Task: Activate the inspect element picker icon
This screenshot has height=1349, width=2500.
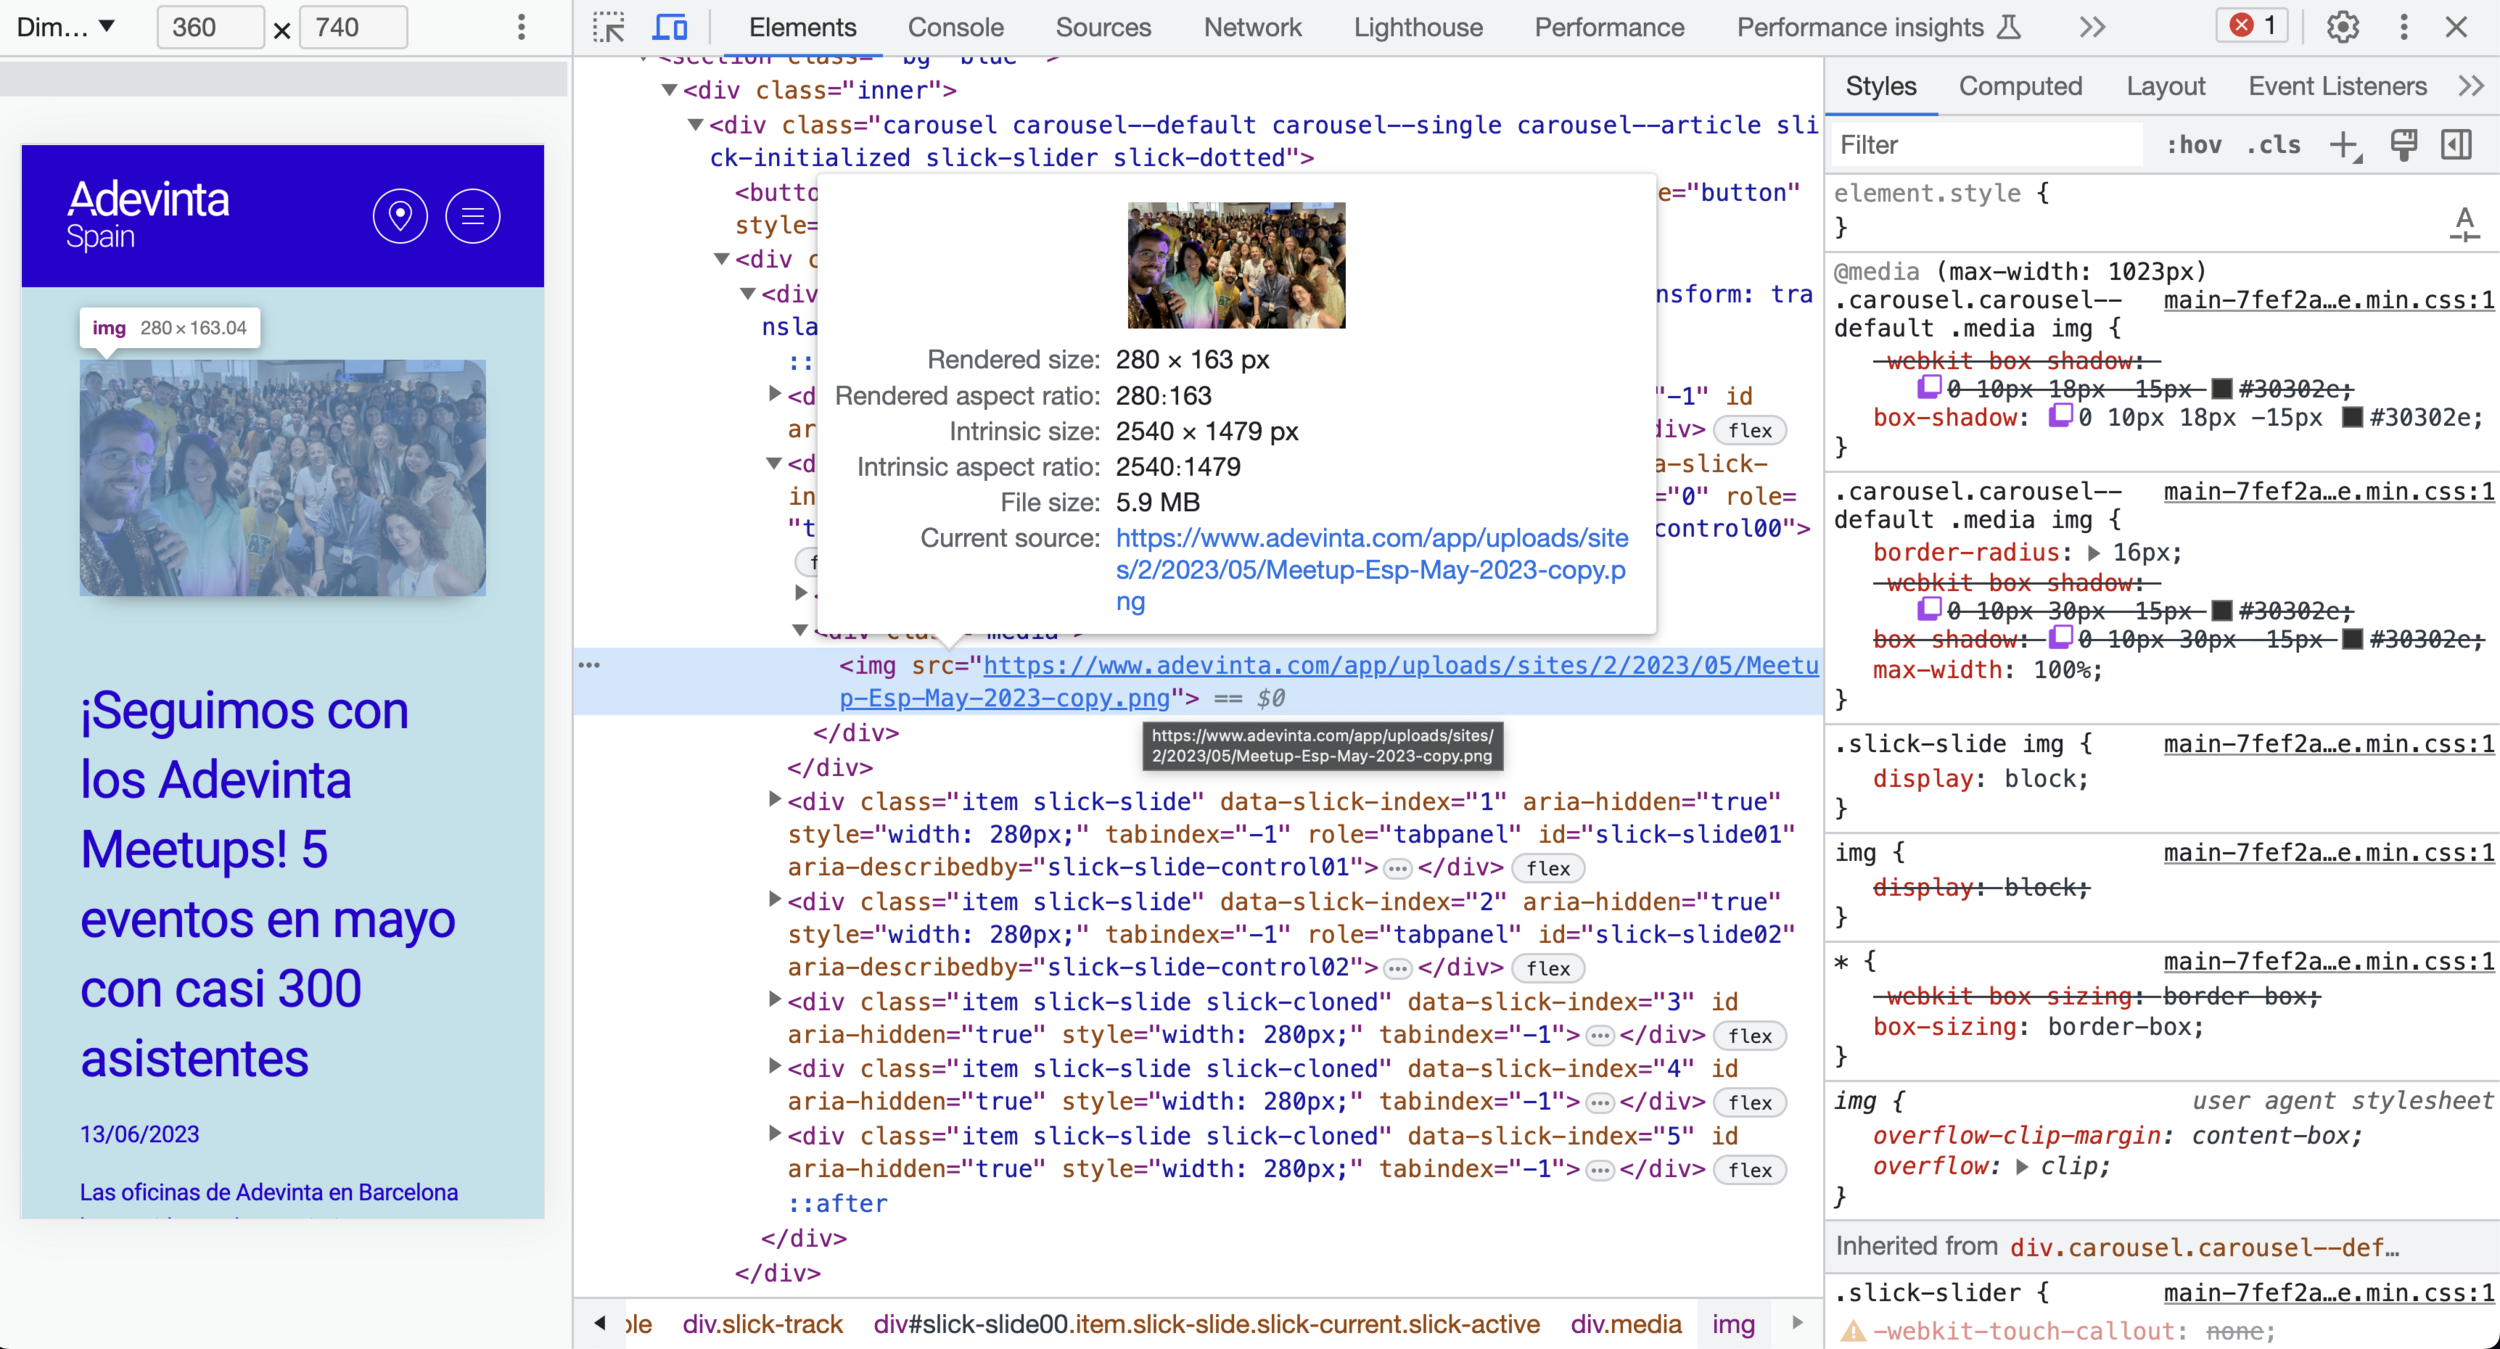Action: pyautogui.click(x=608, y=27)
